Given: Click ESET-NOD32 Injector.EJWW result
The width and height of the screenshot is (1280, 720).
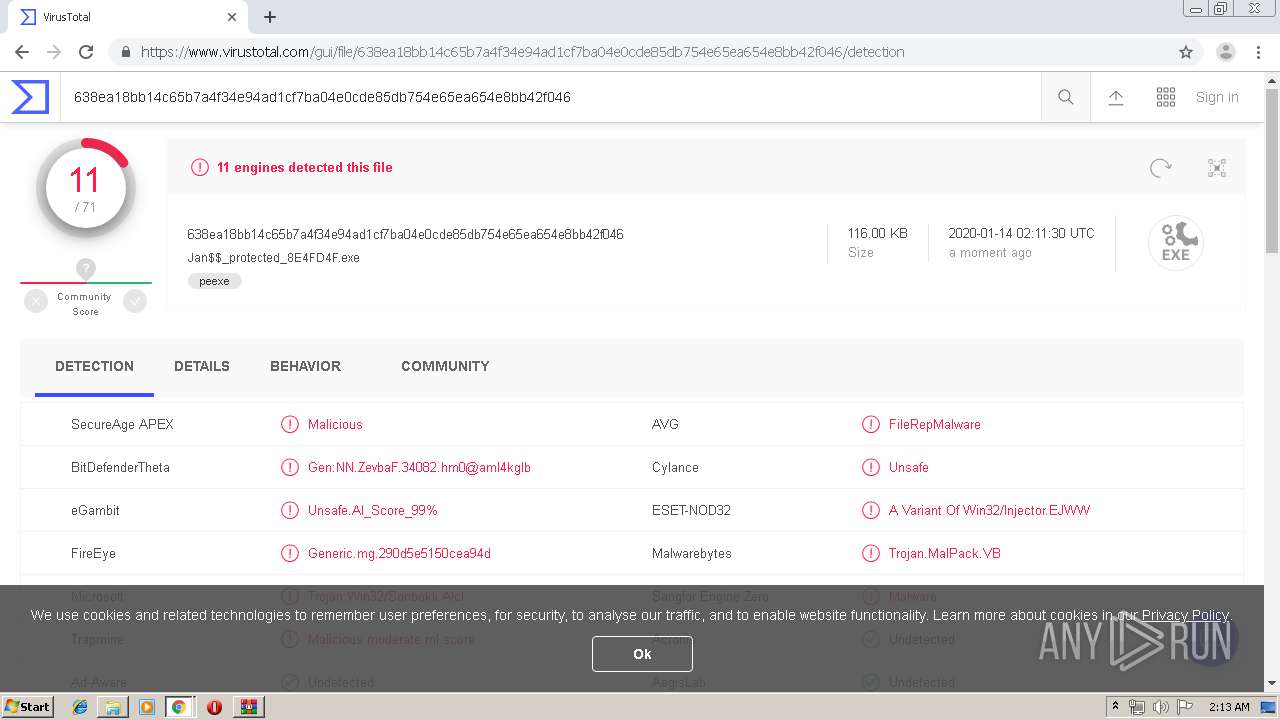Looking at the screenshot, I should click(989, 510).
